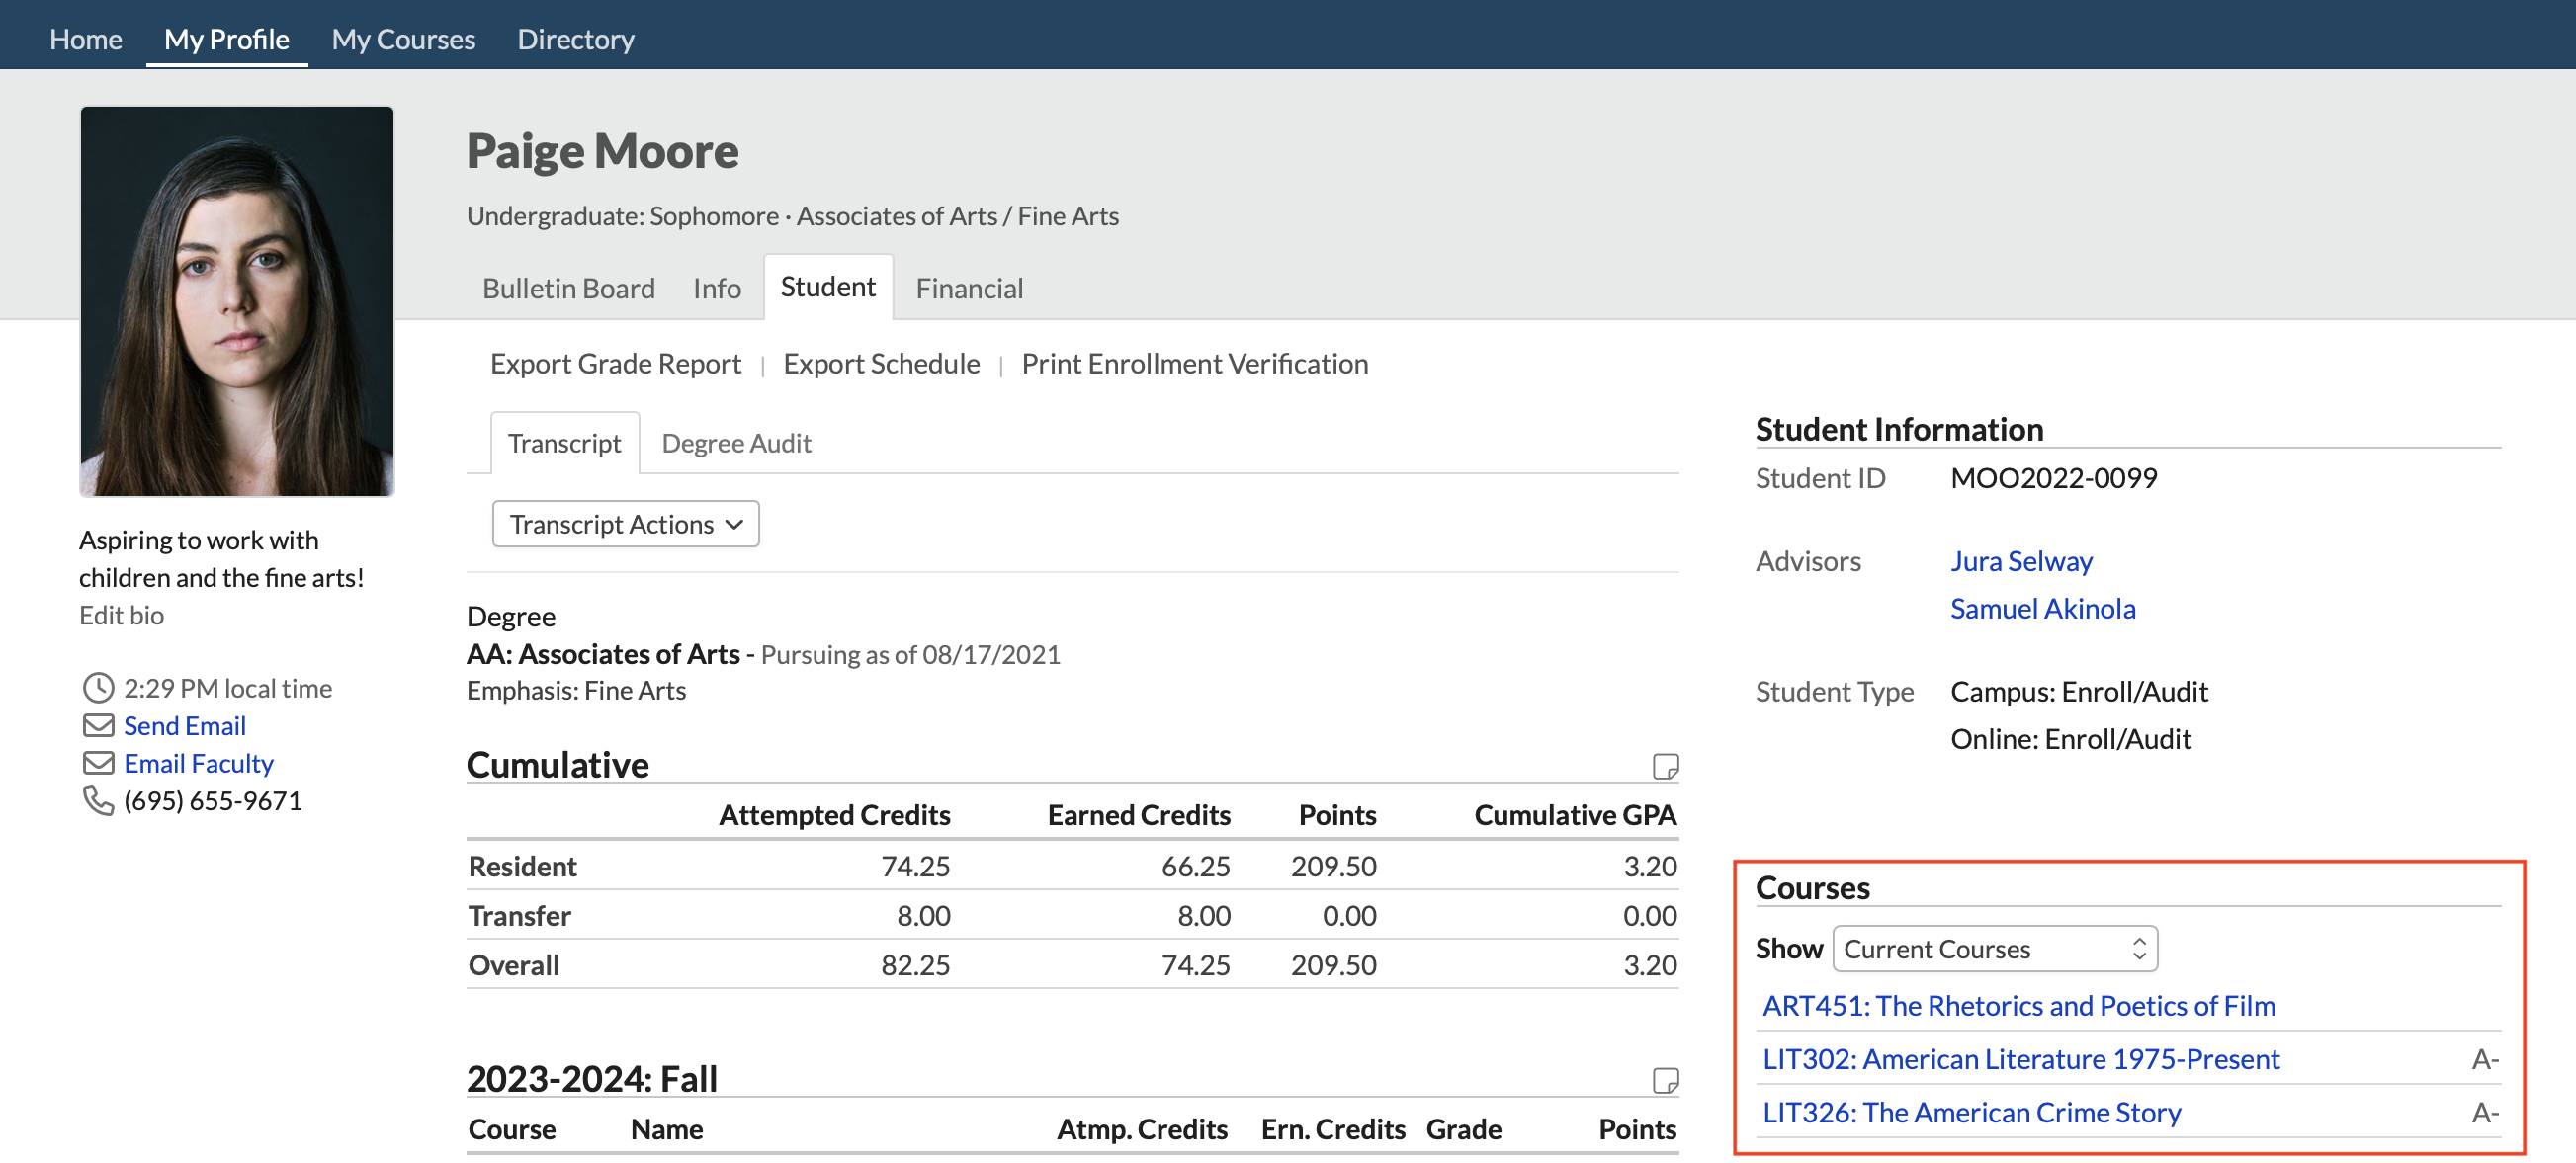Open the Directory navigation item
The width and height of the screenshot is (2576, 1163).
tap(575, 39)
